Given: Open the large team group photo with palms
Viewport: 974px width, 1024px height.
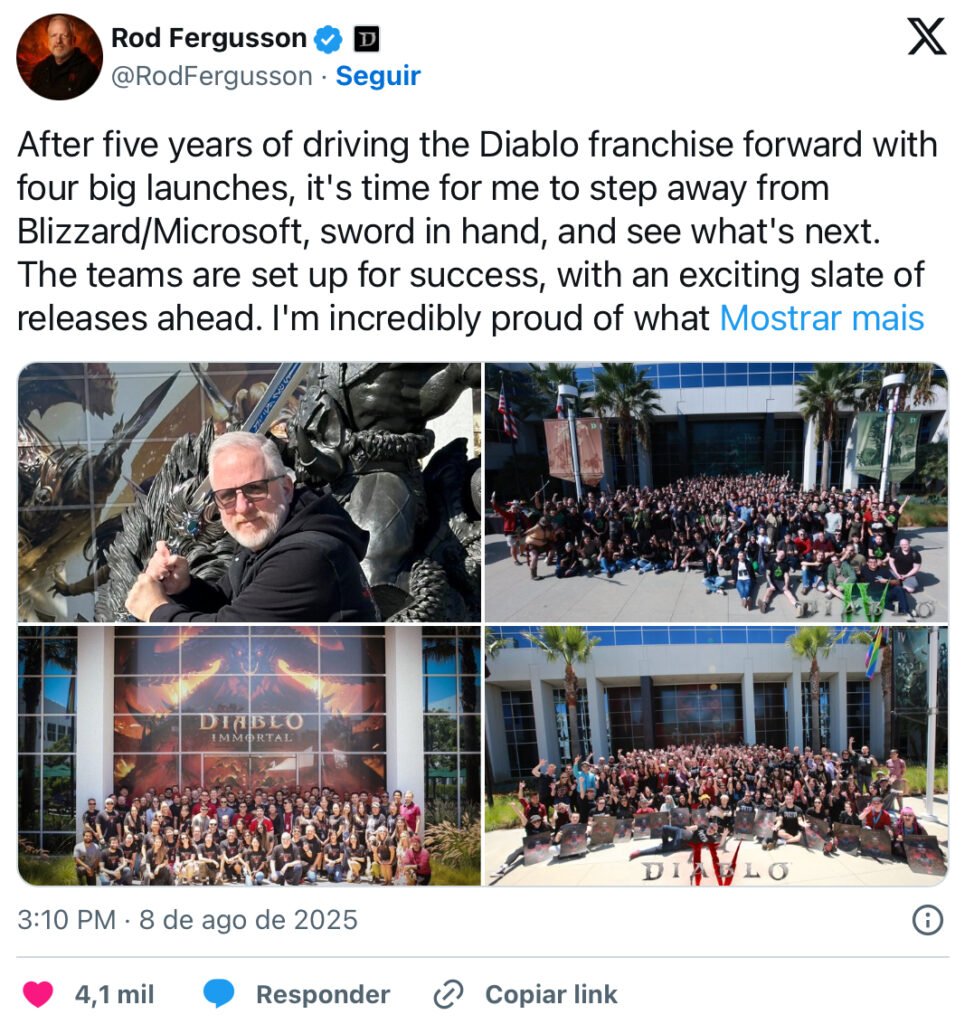Looking at the screenshot, I should (716, 492).
